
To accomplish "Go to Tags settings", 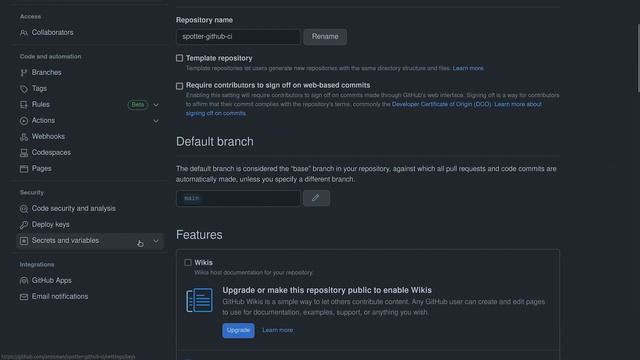I will [39, 88].
